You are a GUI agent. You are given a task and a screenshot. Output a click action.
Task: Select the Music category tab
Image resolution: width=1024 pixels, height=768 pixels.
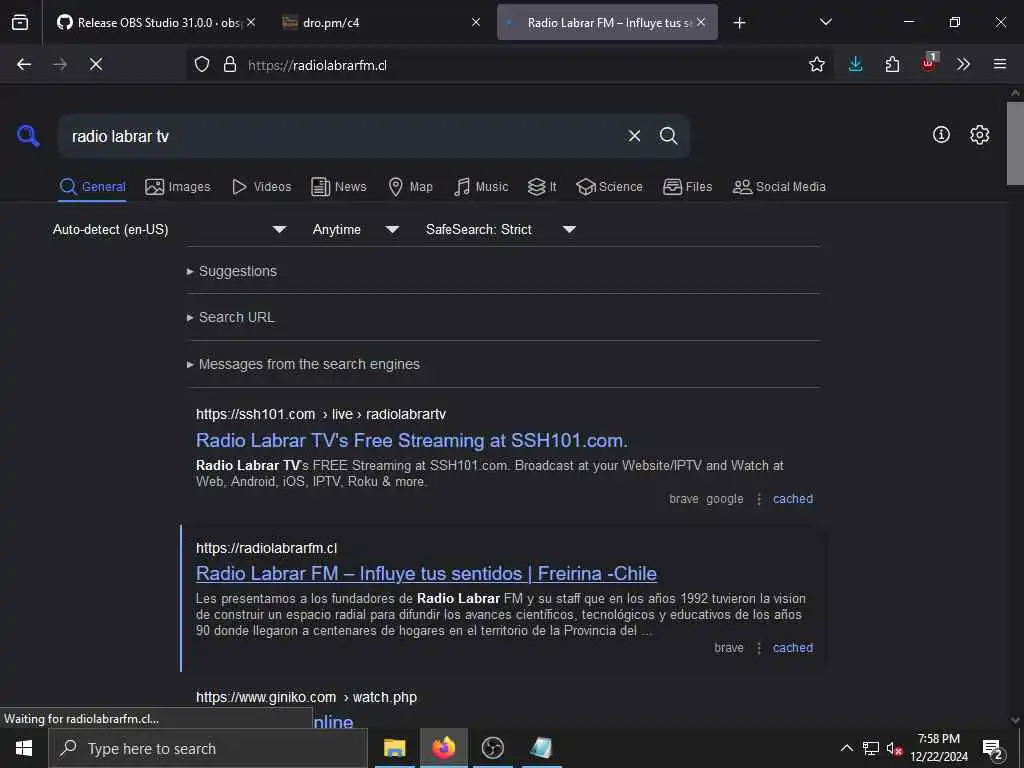pos(481,187)
